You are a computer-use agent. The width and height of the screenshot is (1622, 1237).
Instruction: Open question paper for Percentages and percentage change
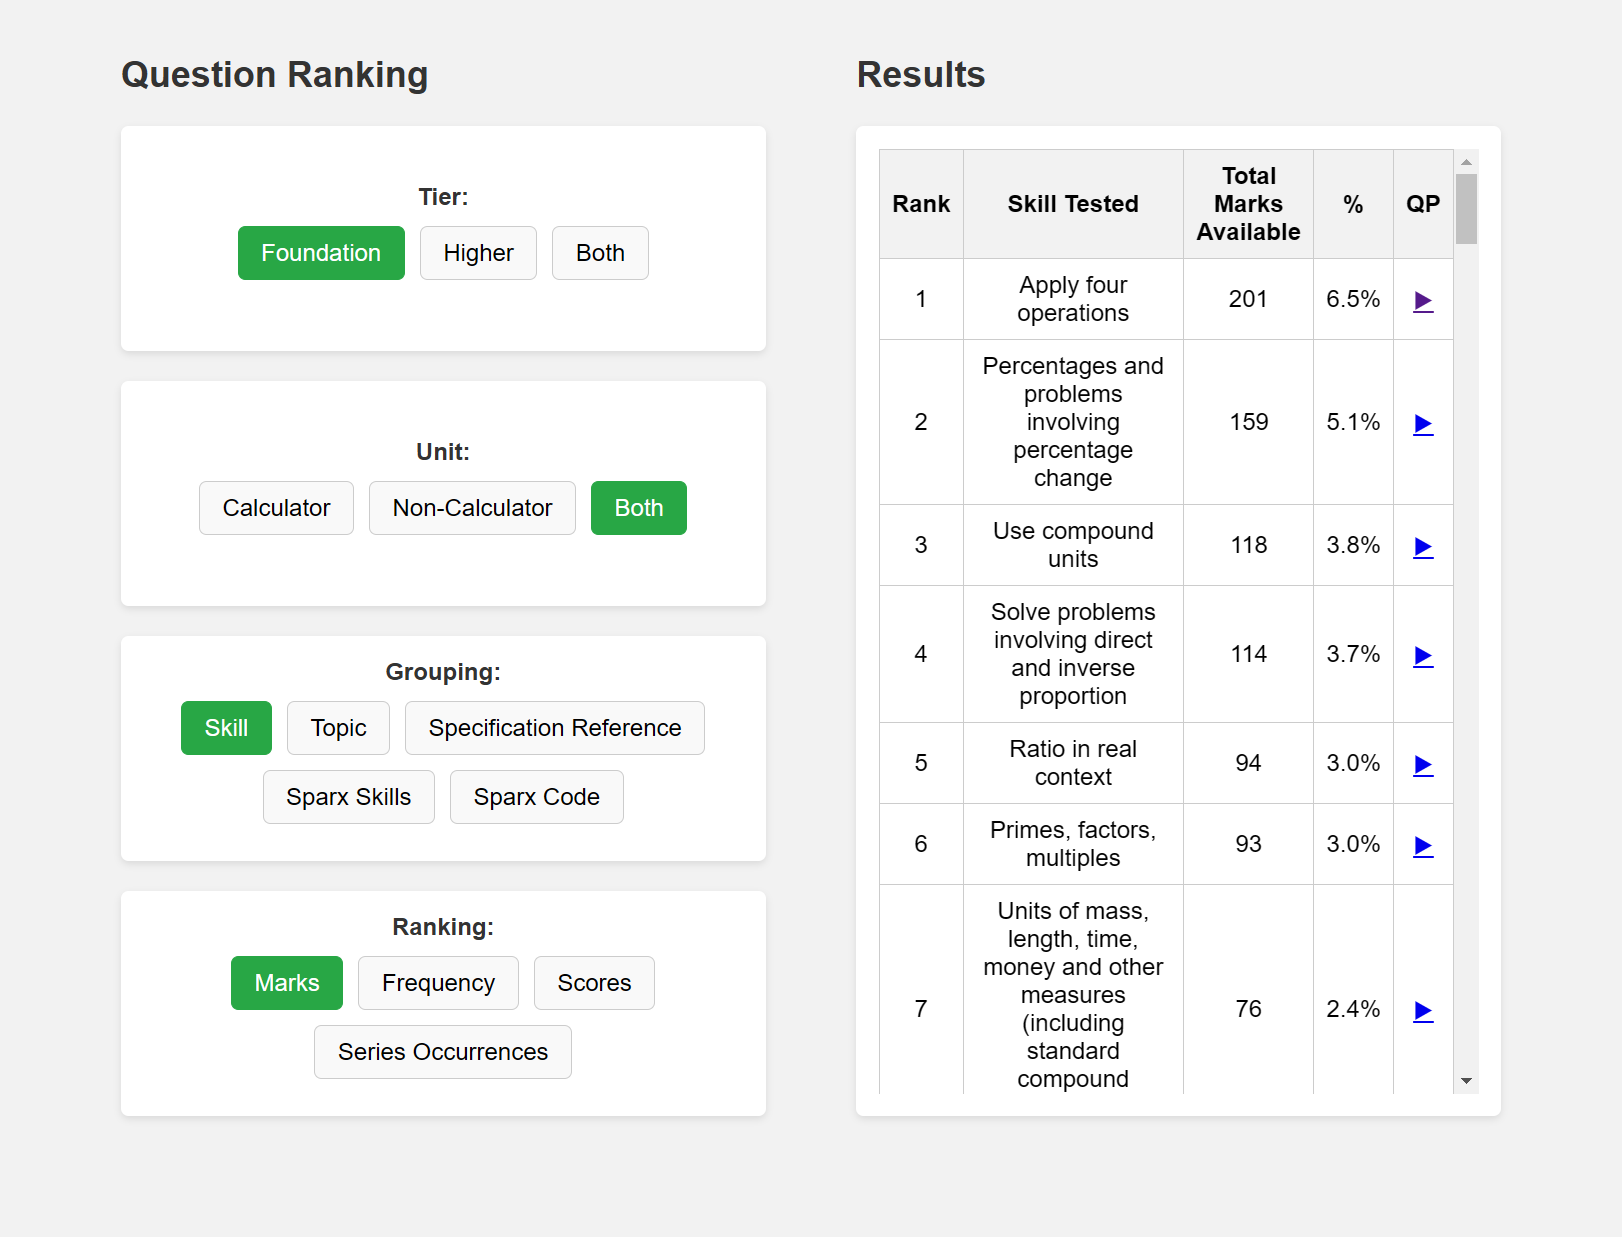point(1422,423)
